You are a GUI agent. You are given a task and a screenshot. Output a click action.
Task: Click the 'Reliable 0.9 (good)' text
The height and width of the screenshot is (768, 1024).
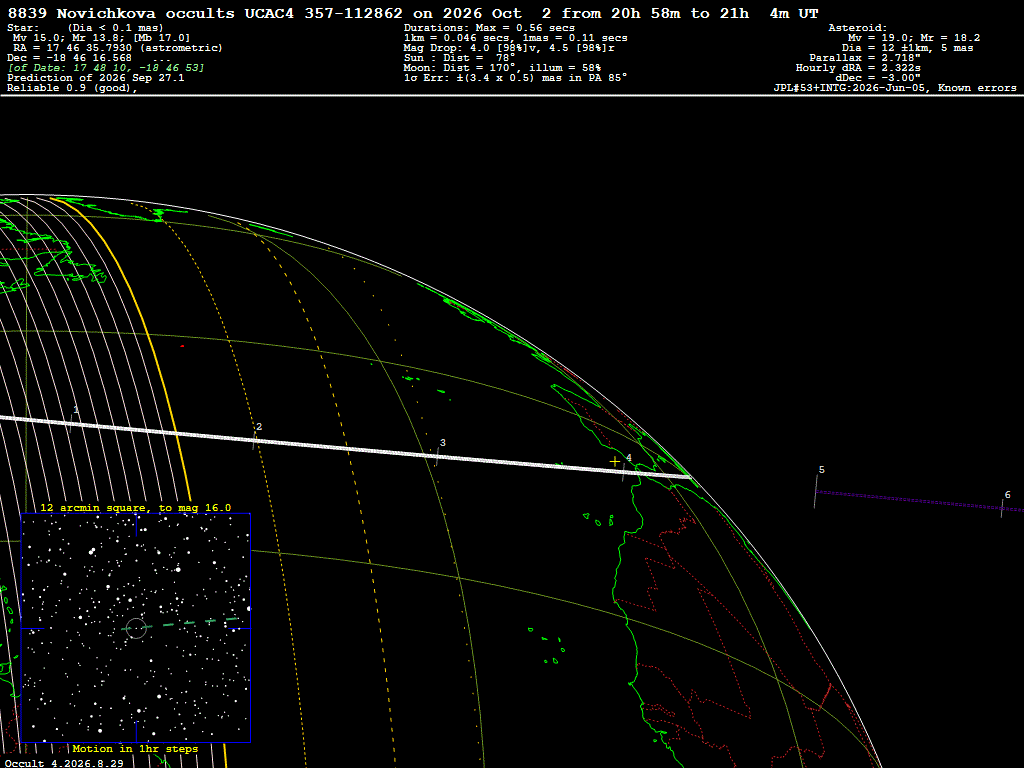72,88
